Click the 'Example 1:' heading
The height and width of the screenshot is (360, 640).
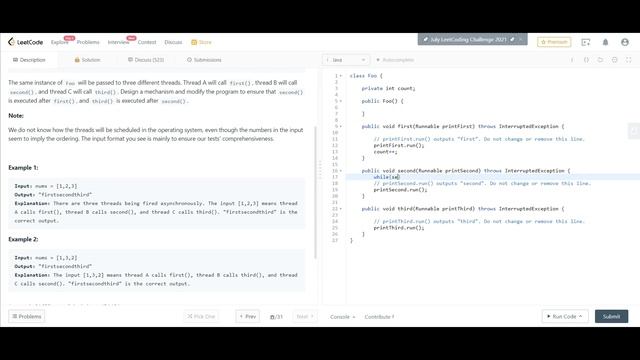click(23, 168)
